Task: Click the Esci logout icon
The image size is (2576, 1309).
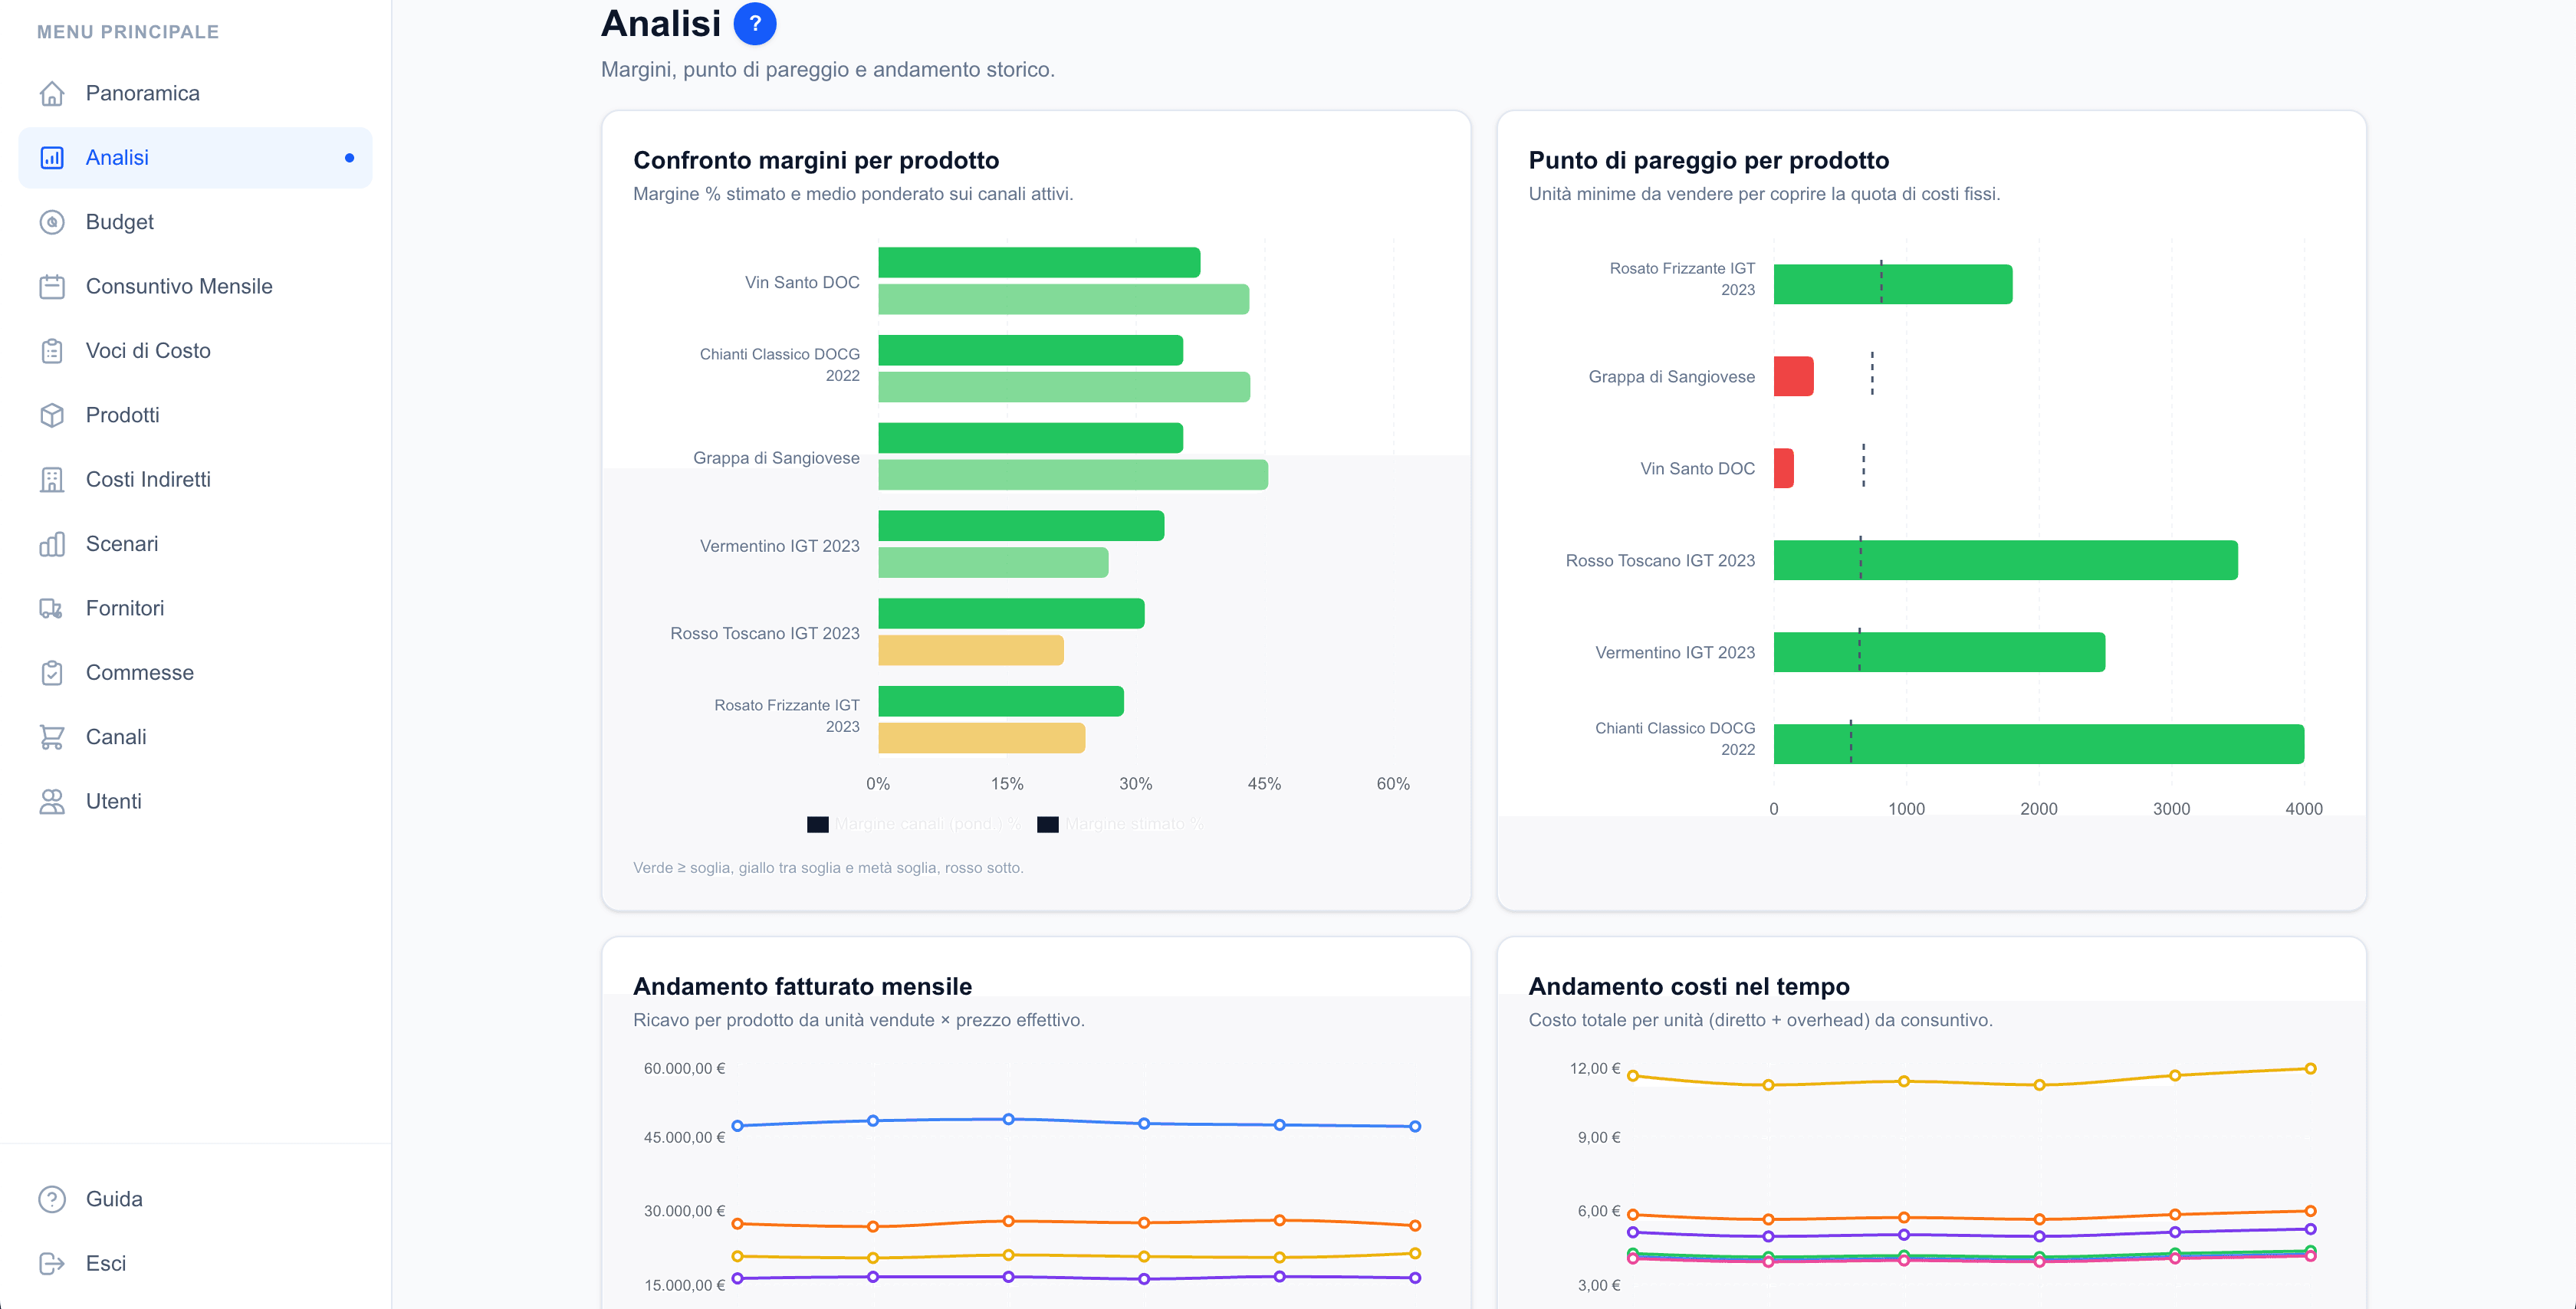Action: 52,1263
